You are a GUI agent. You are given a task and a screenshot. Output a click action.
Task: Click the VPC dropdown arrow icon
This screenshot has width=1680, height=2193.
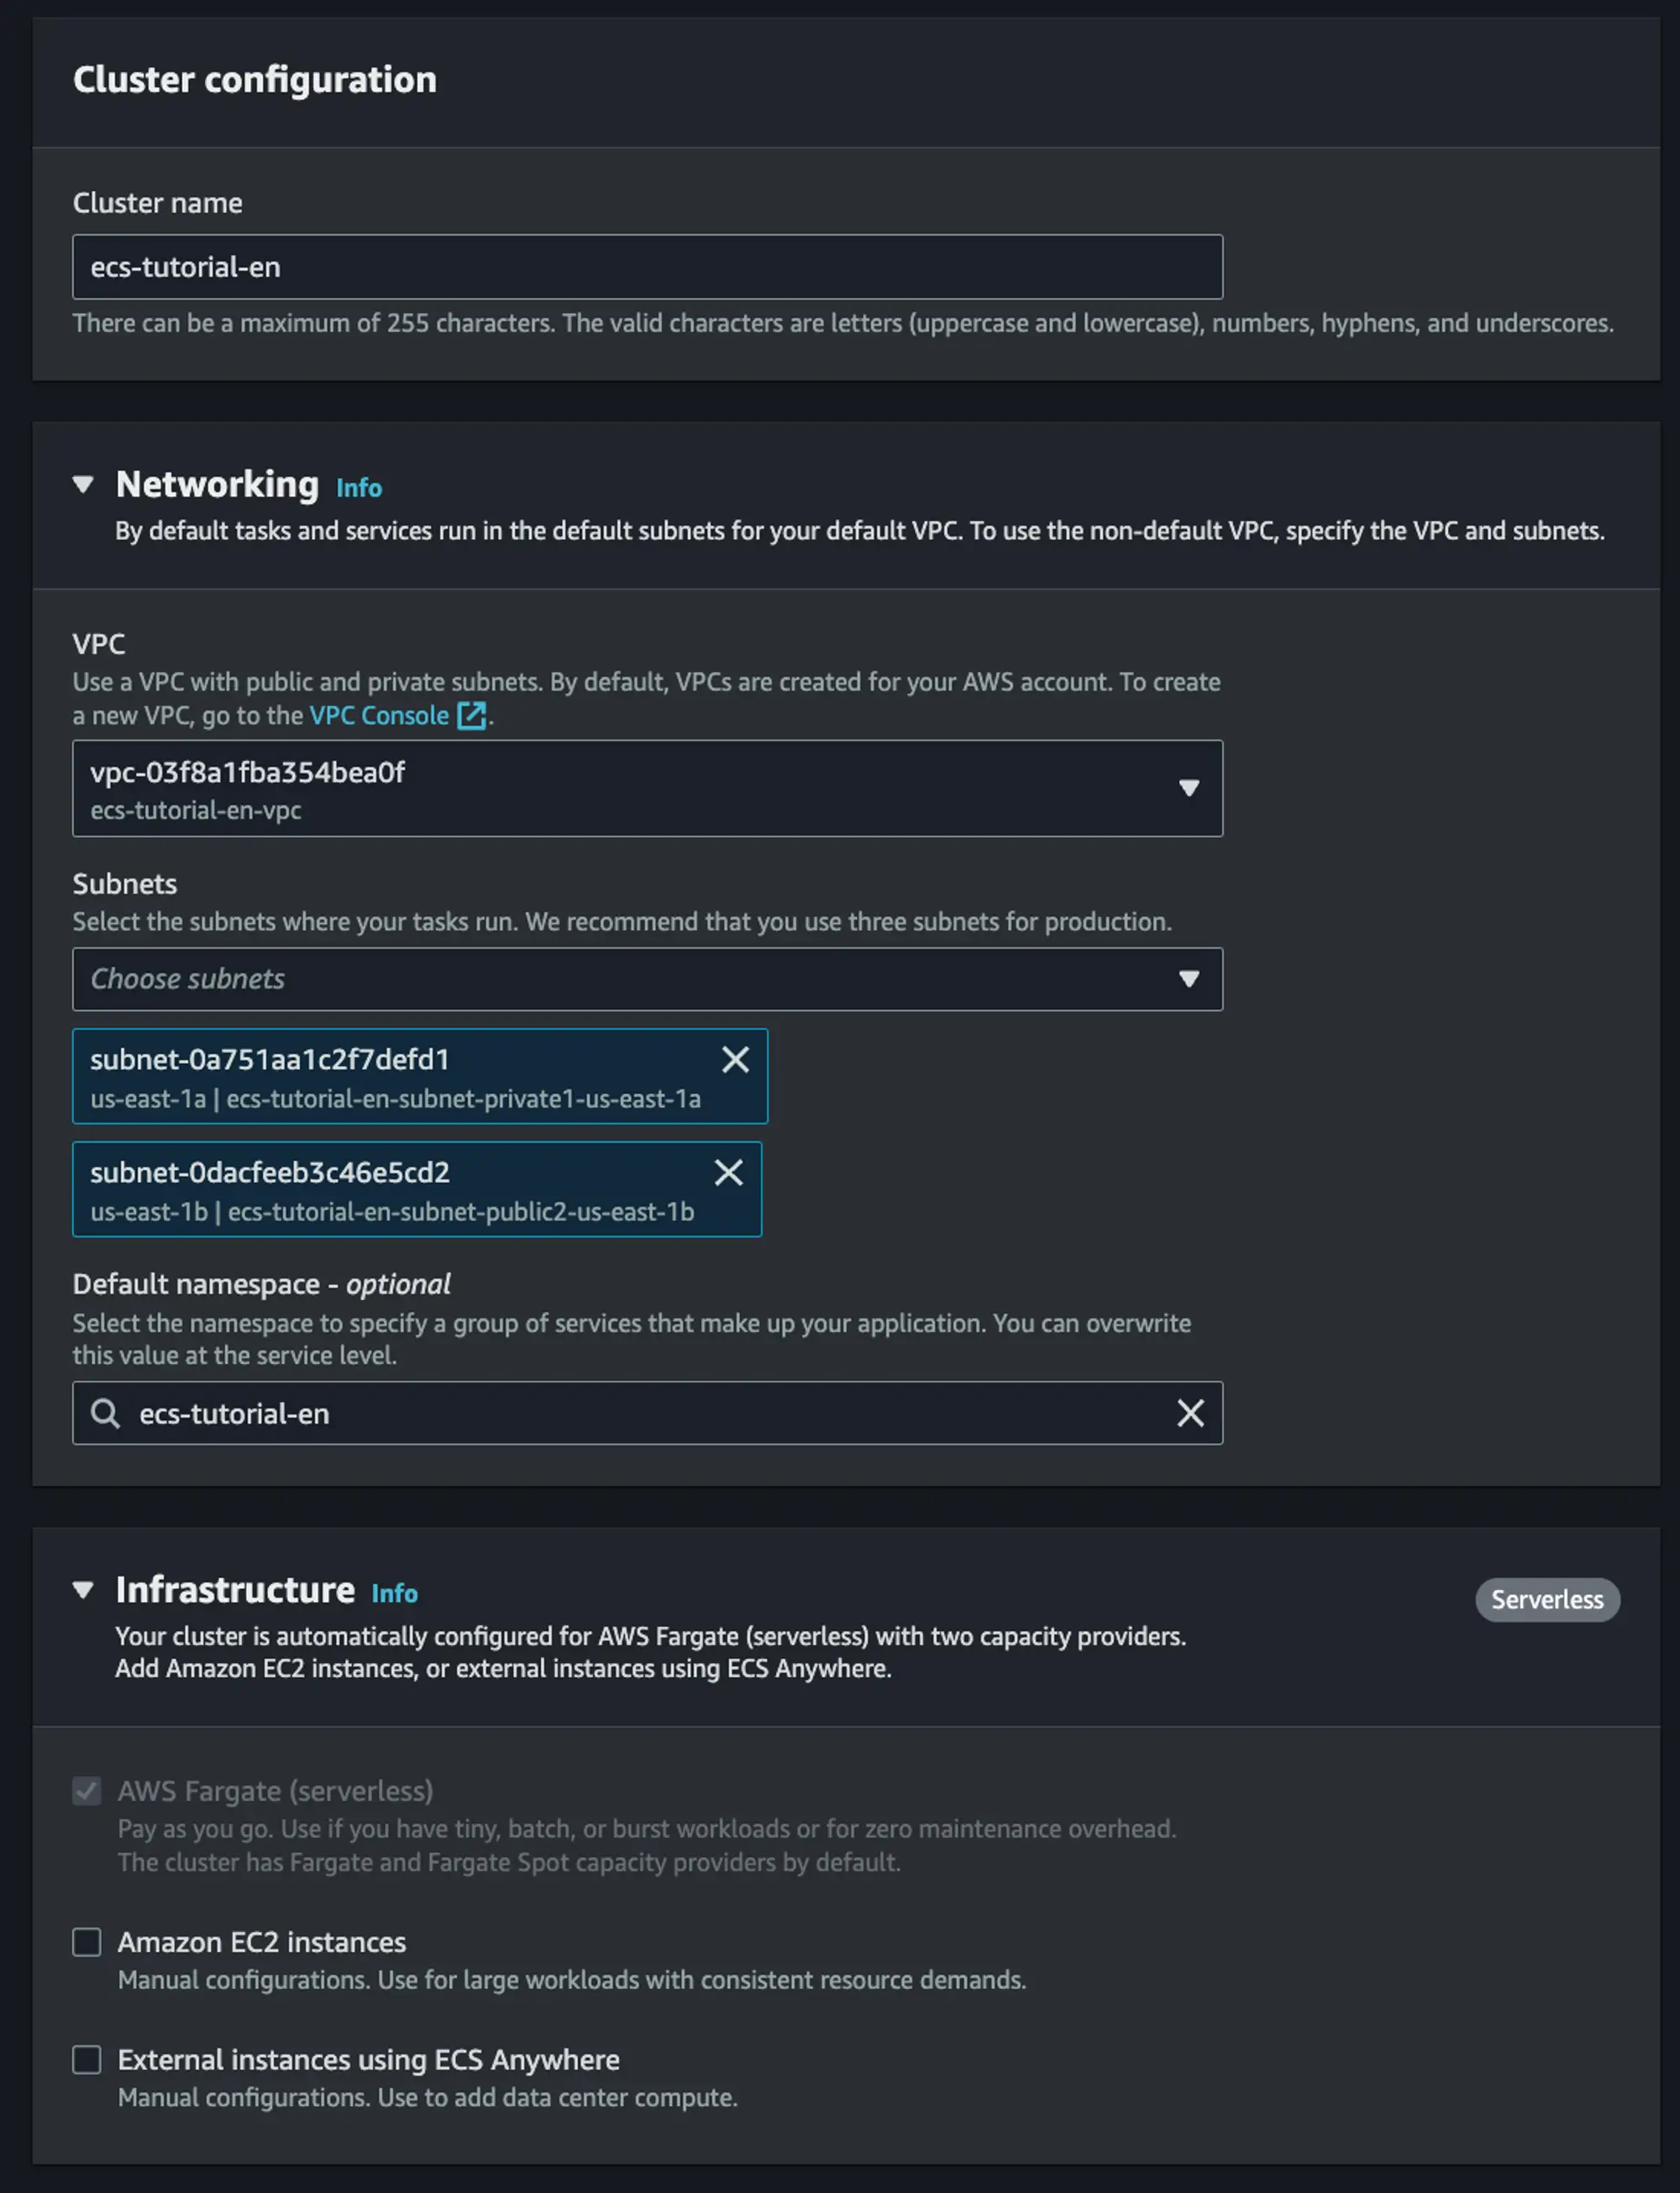click(1190, 788)
